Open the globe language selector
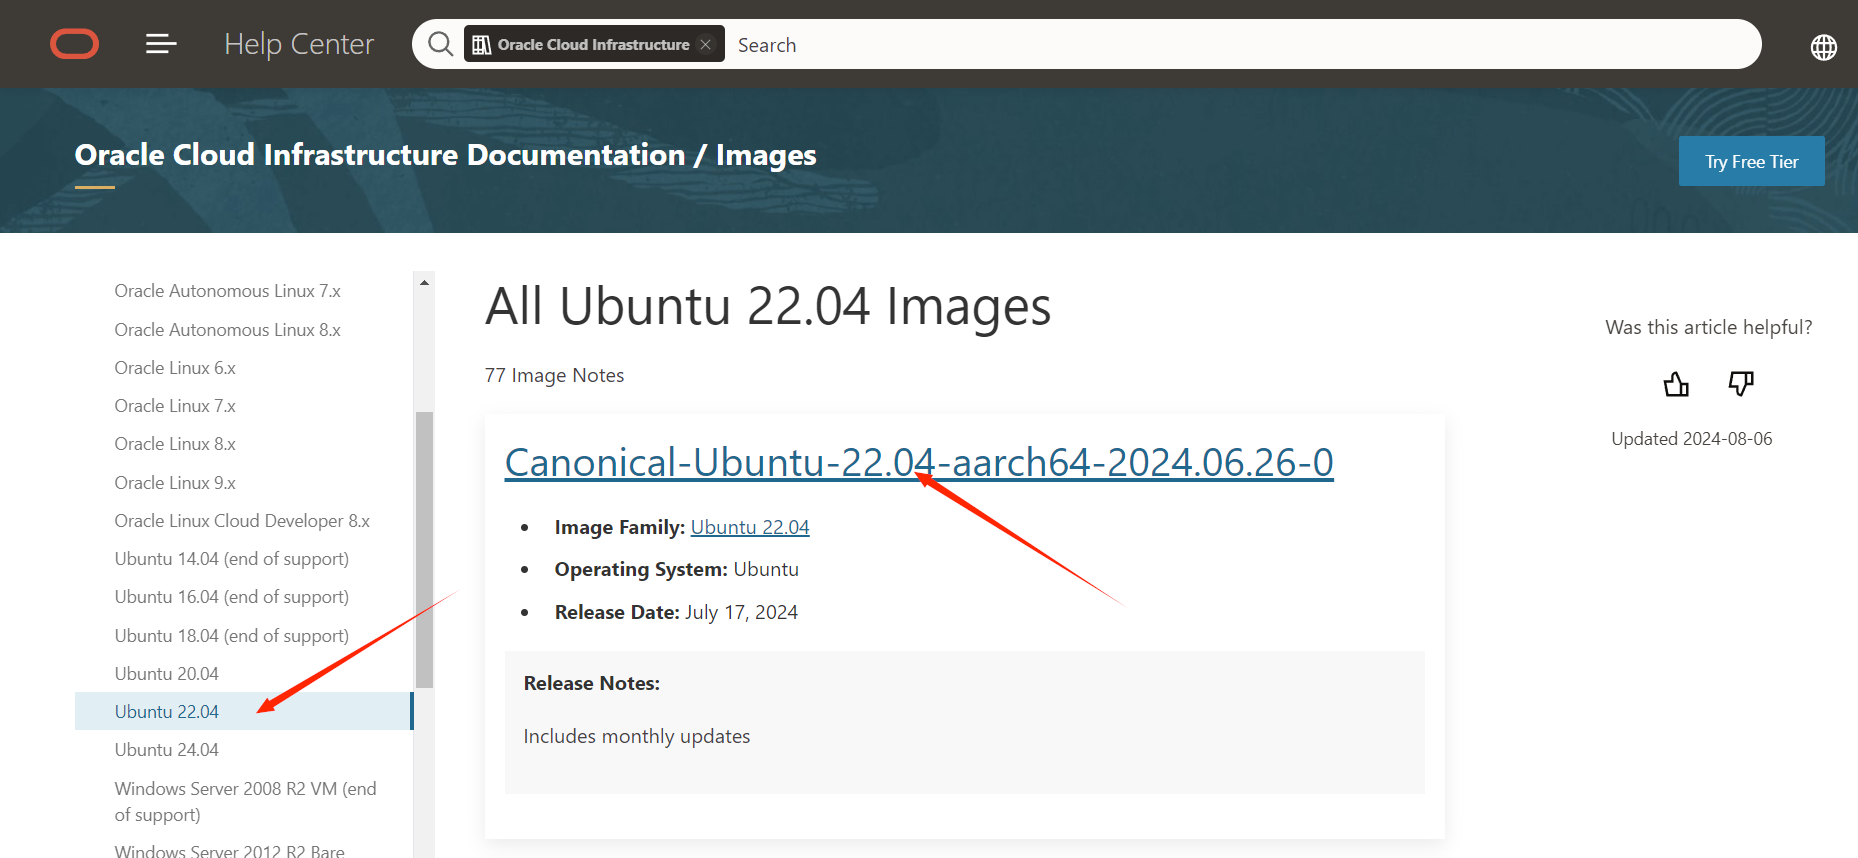 tap(1823, 47)
